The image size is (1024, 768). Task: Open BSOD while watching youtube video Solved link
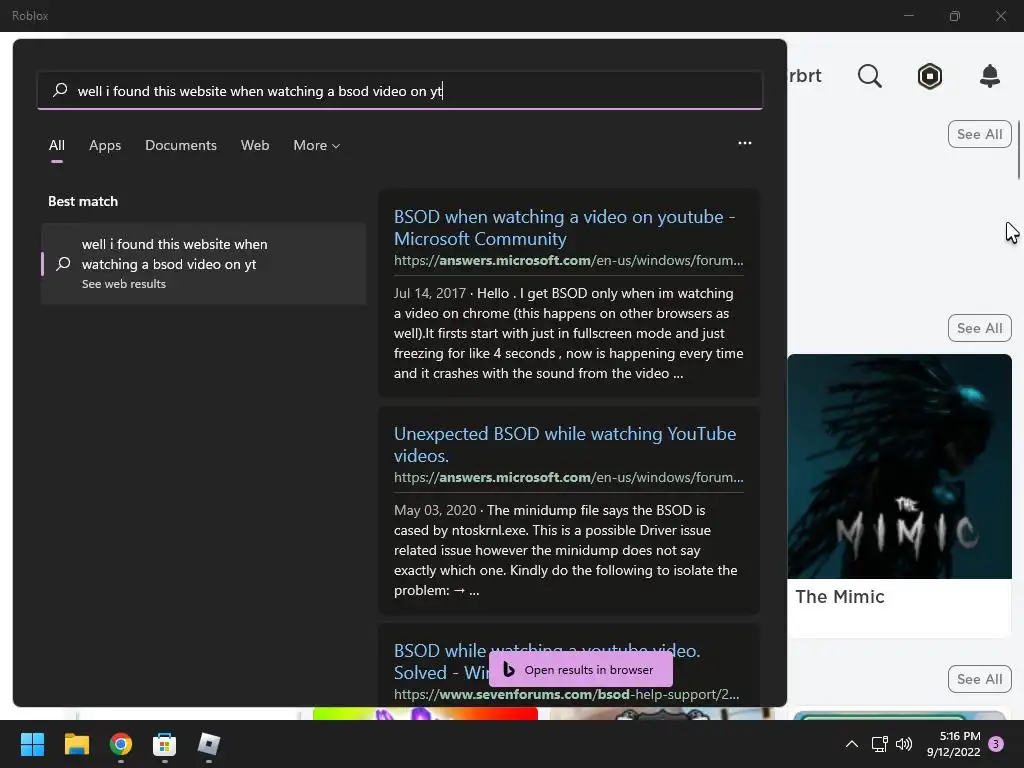click(x=547, y=661)
